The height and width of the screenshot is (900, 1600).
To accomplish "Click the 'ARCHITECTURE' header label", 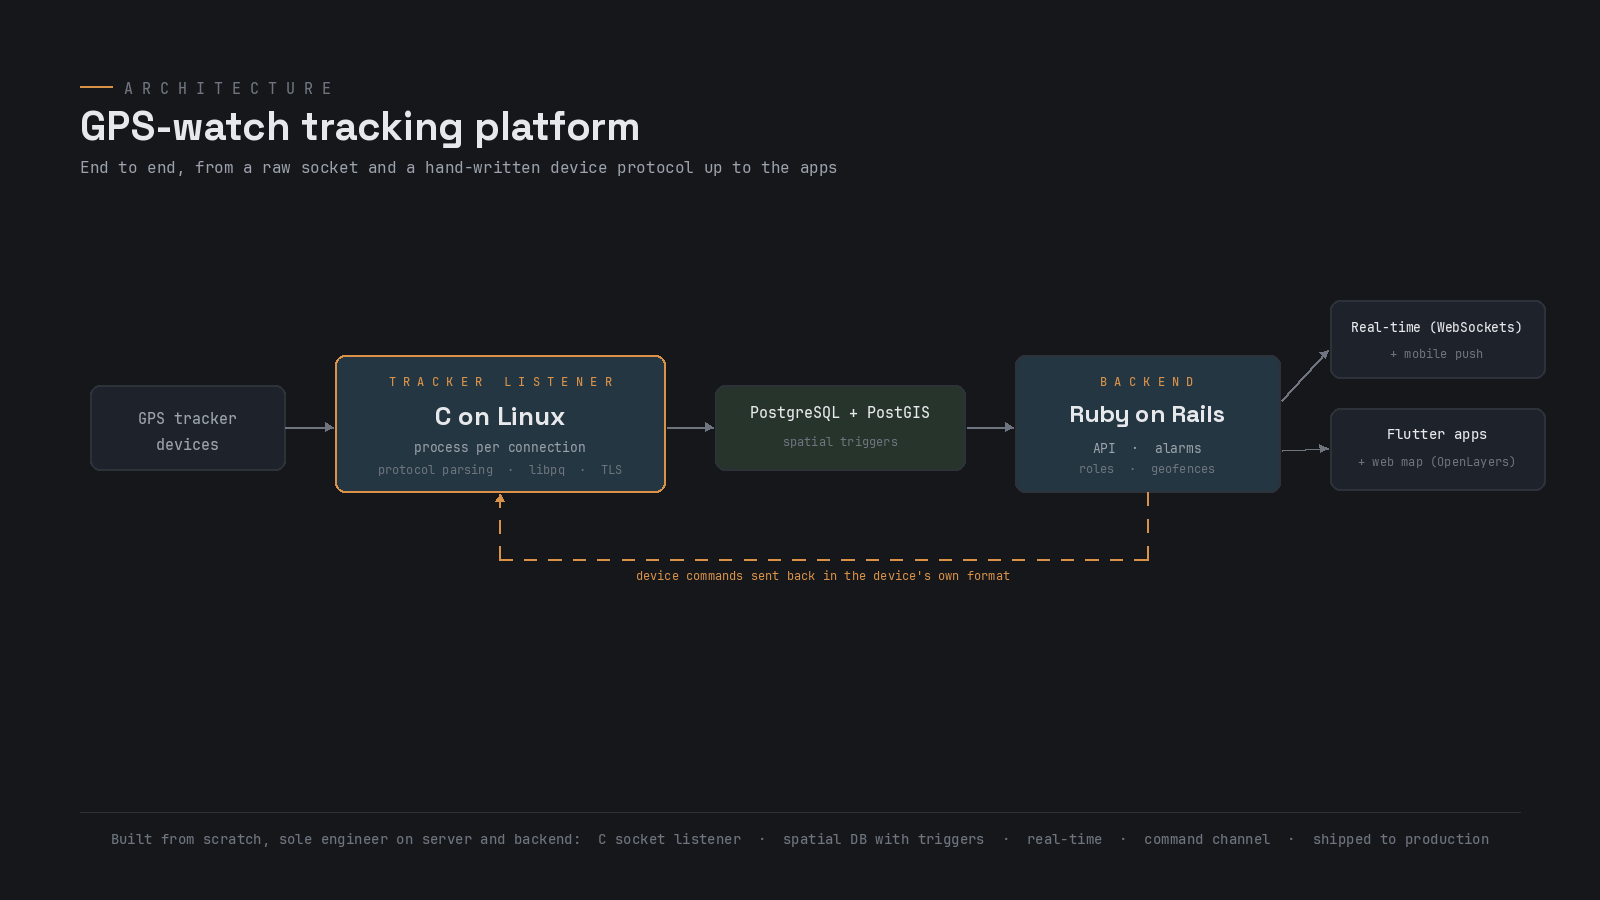I will click(x=228, y=88).
